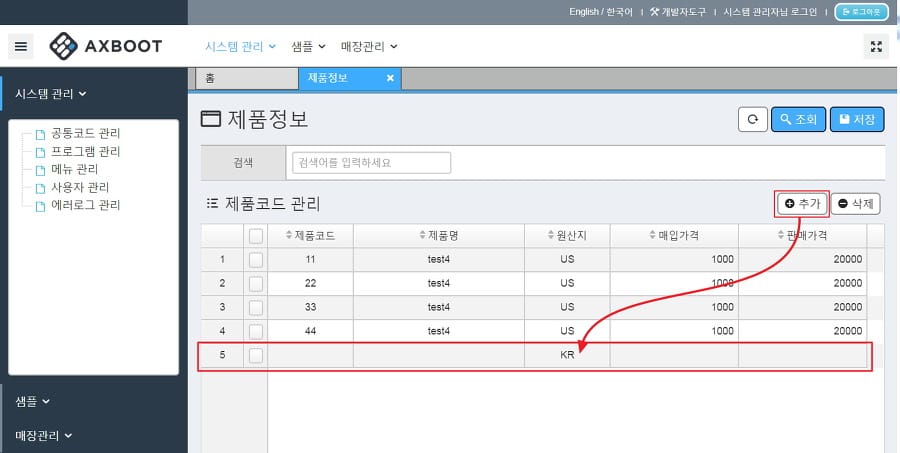Check the row with 제품코드 11

[256, 260]
